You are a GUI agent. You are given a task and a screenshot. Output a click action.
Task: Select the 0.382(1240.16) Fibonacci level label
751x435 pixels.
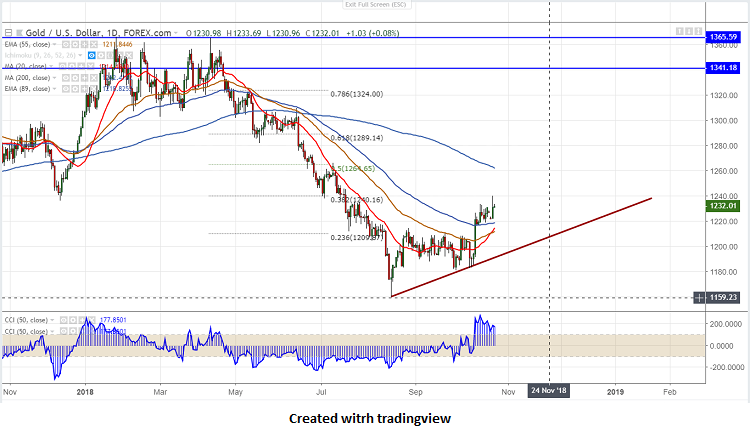coord(357,200)
